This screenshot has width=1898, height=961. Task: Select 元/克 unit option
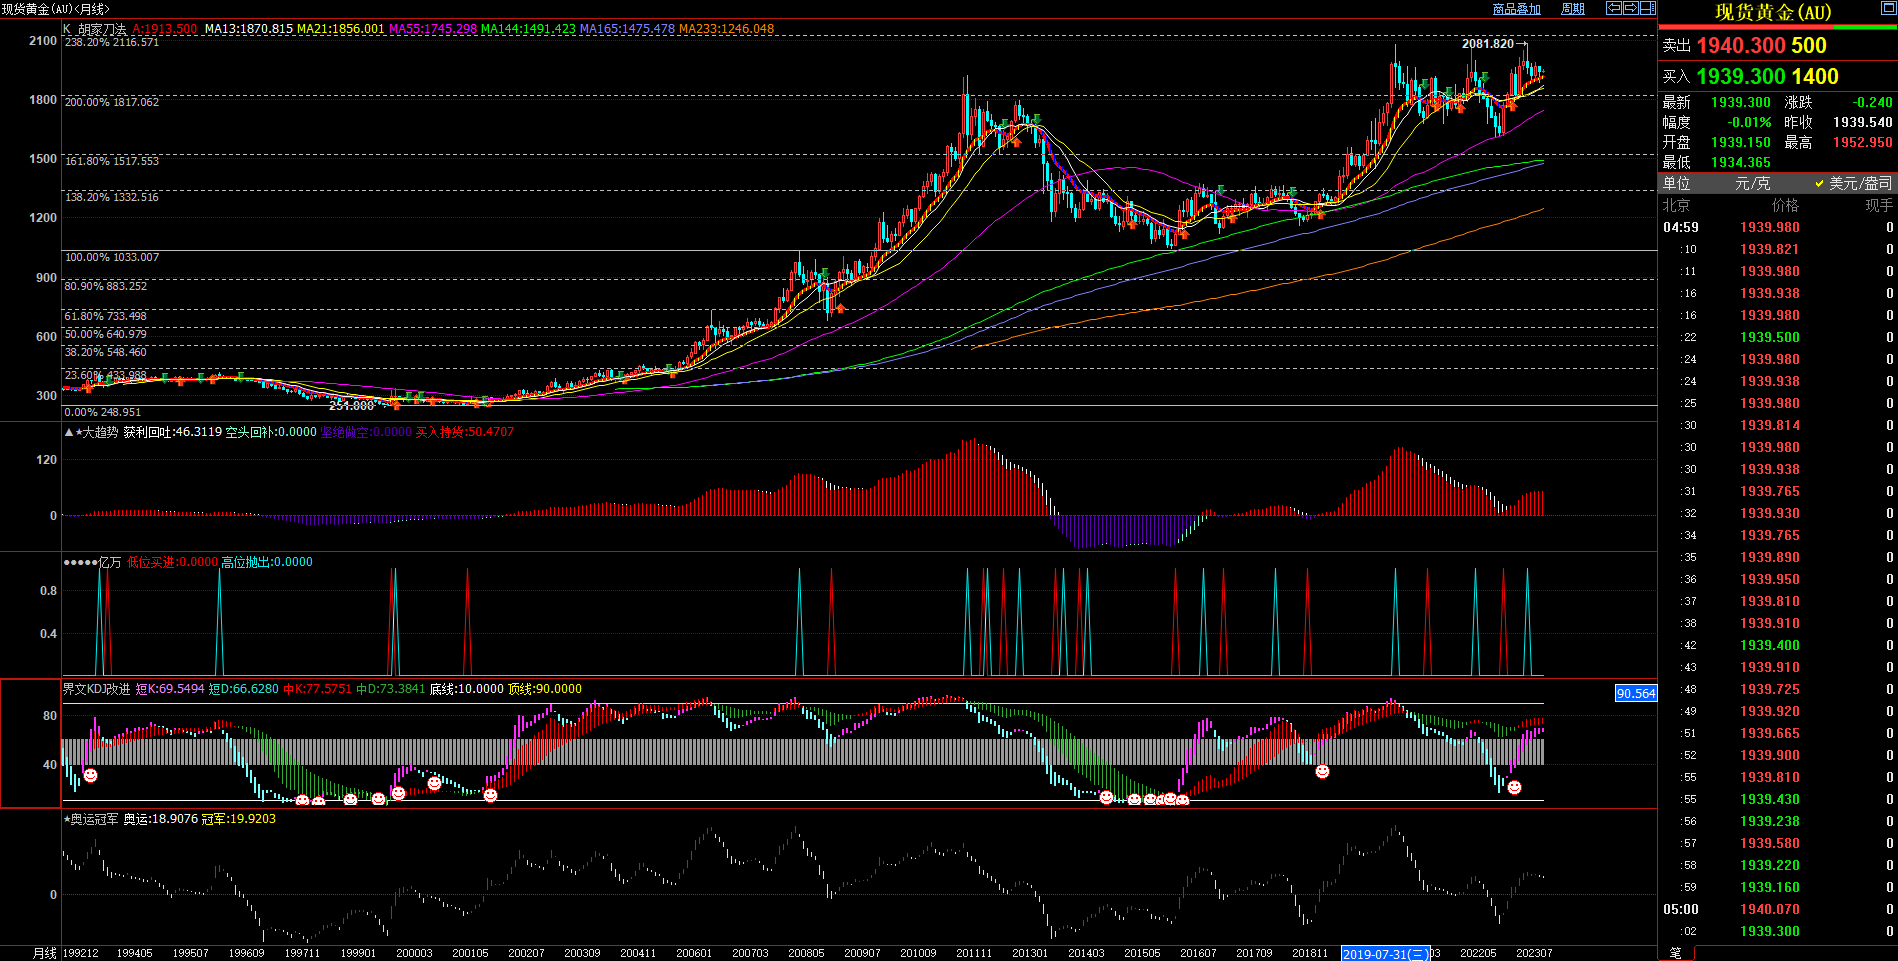click(x=1752, y=183)
